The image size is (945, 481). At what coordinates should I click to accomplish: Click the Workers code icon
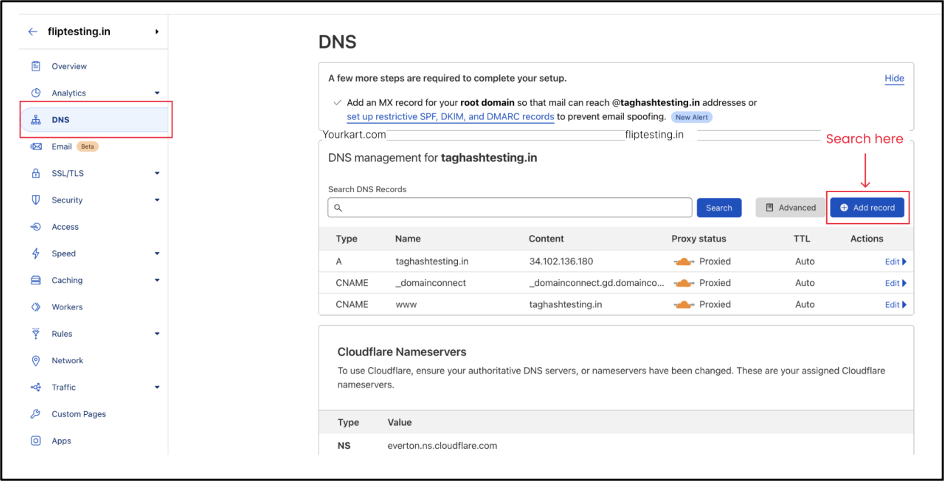point(36,307)
